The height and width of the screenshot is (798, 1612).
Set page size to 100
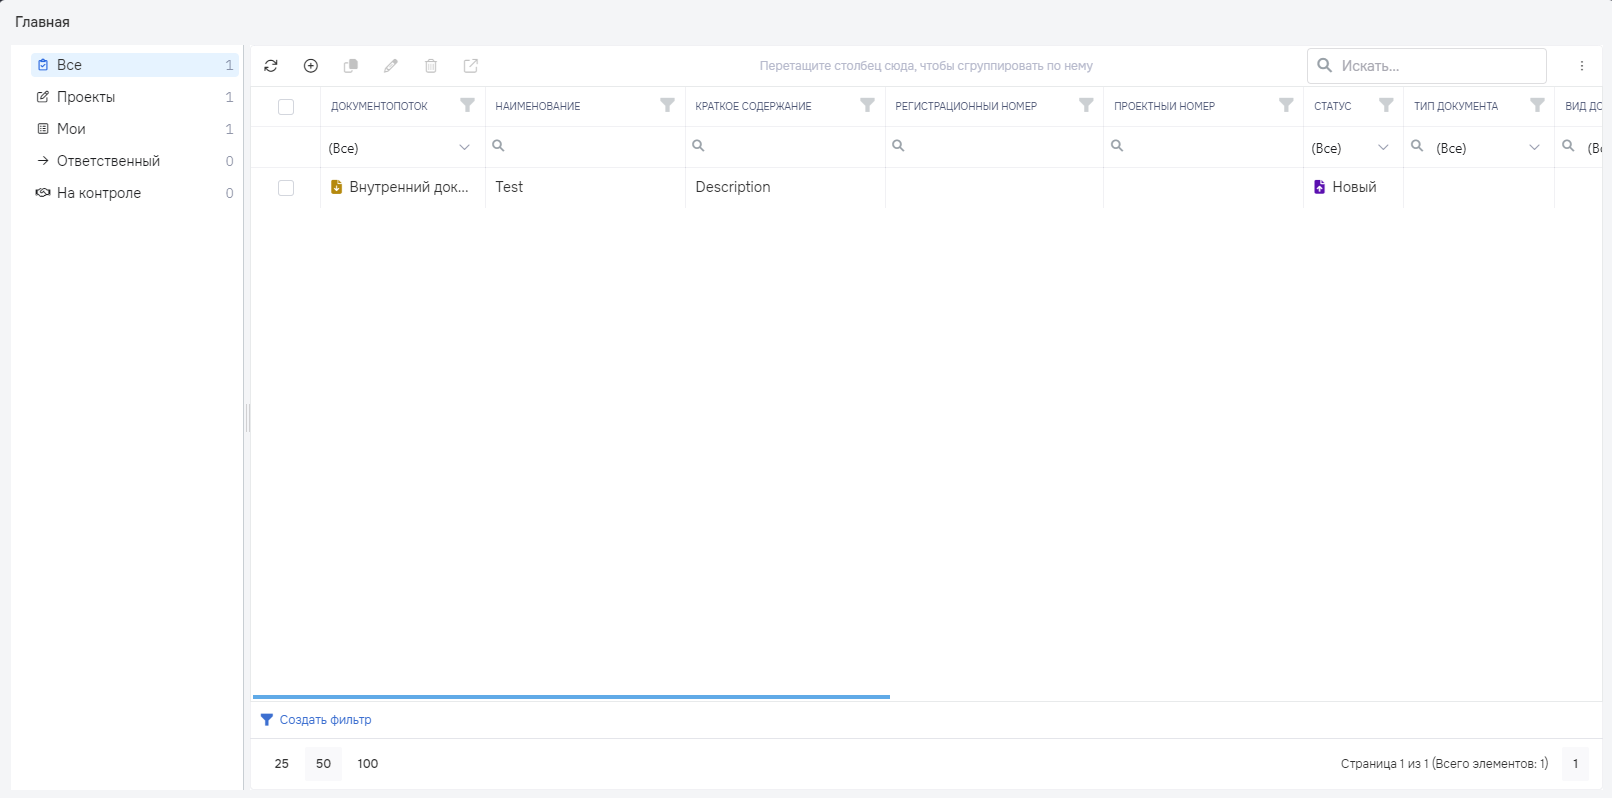pos(368,764)
